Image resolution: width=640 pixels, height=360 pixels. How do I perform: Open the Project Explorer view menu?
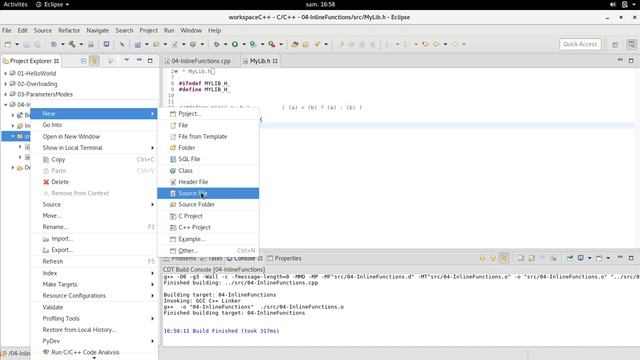[127, 60]
